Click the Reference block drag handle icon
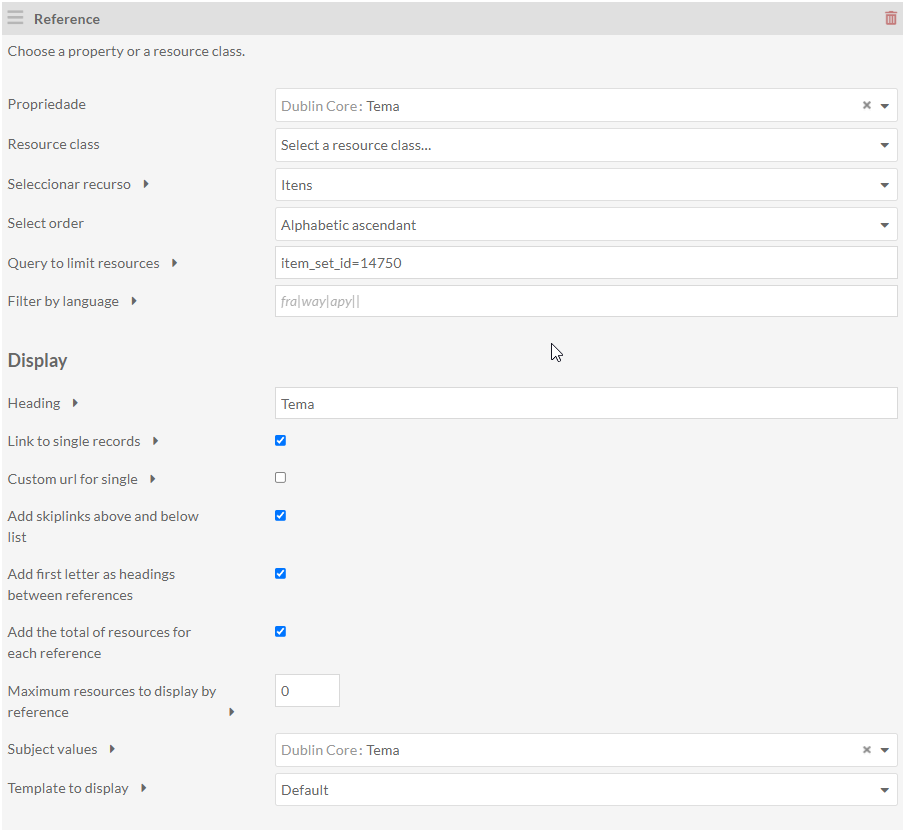This screenshot has height=830, width=918. [x=16, y=18]
